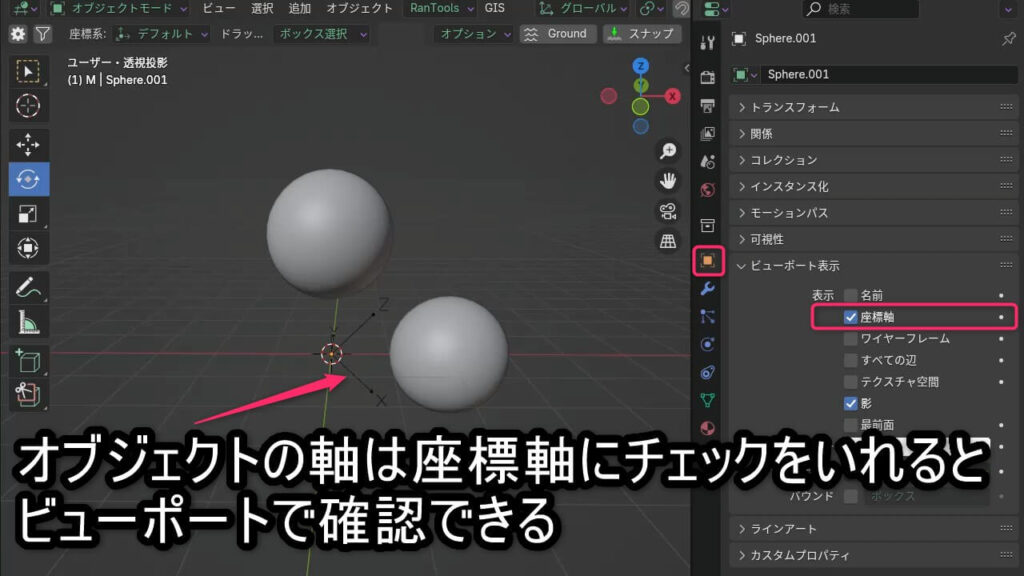Select the Annotate pencil tool

(28, 288)
